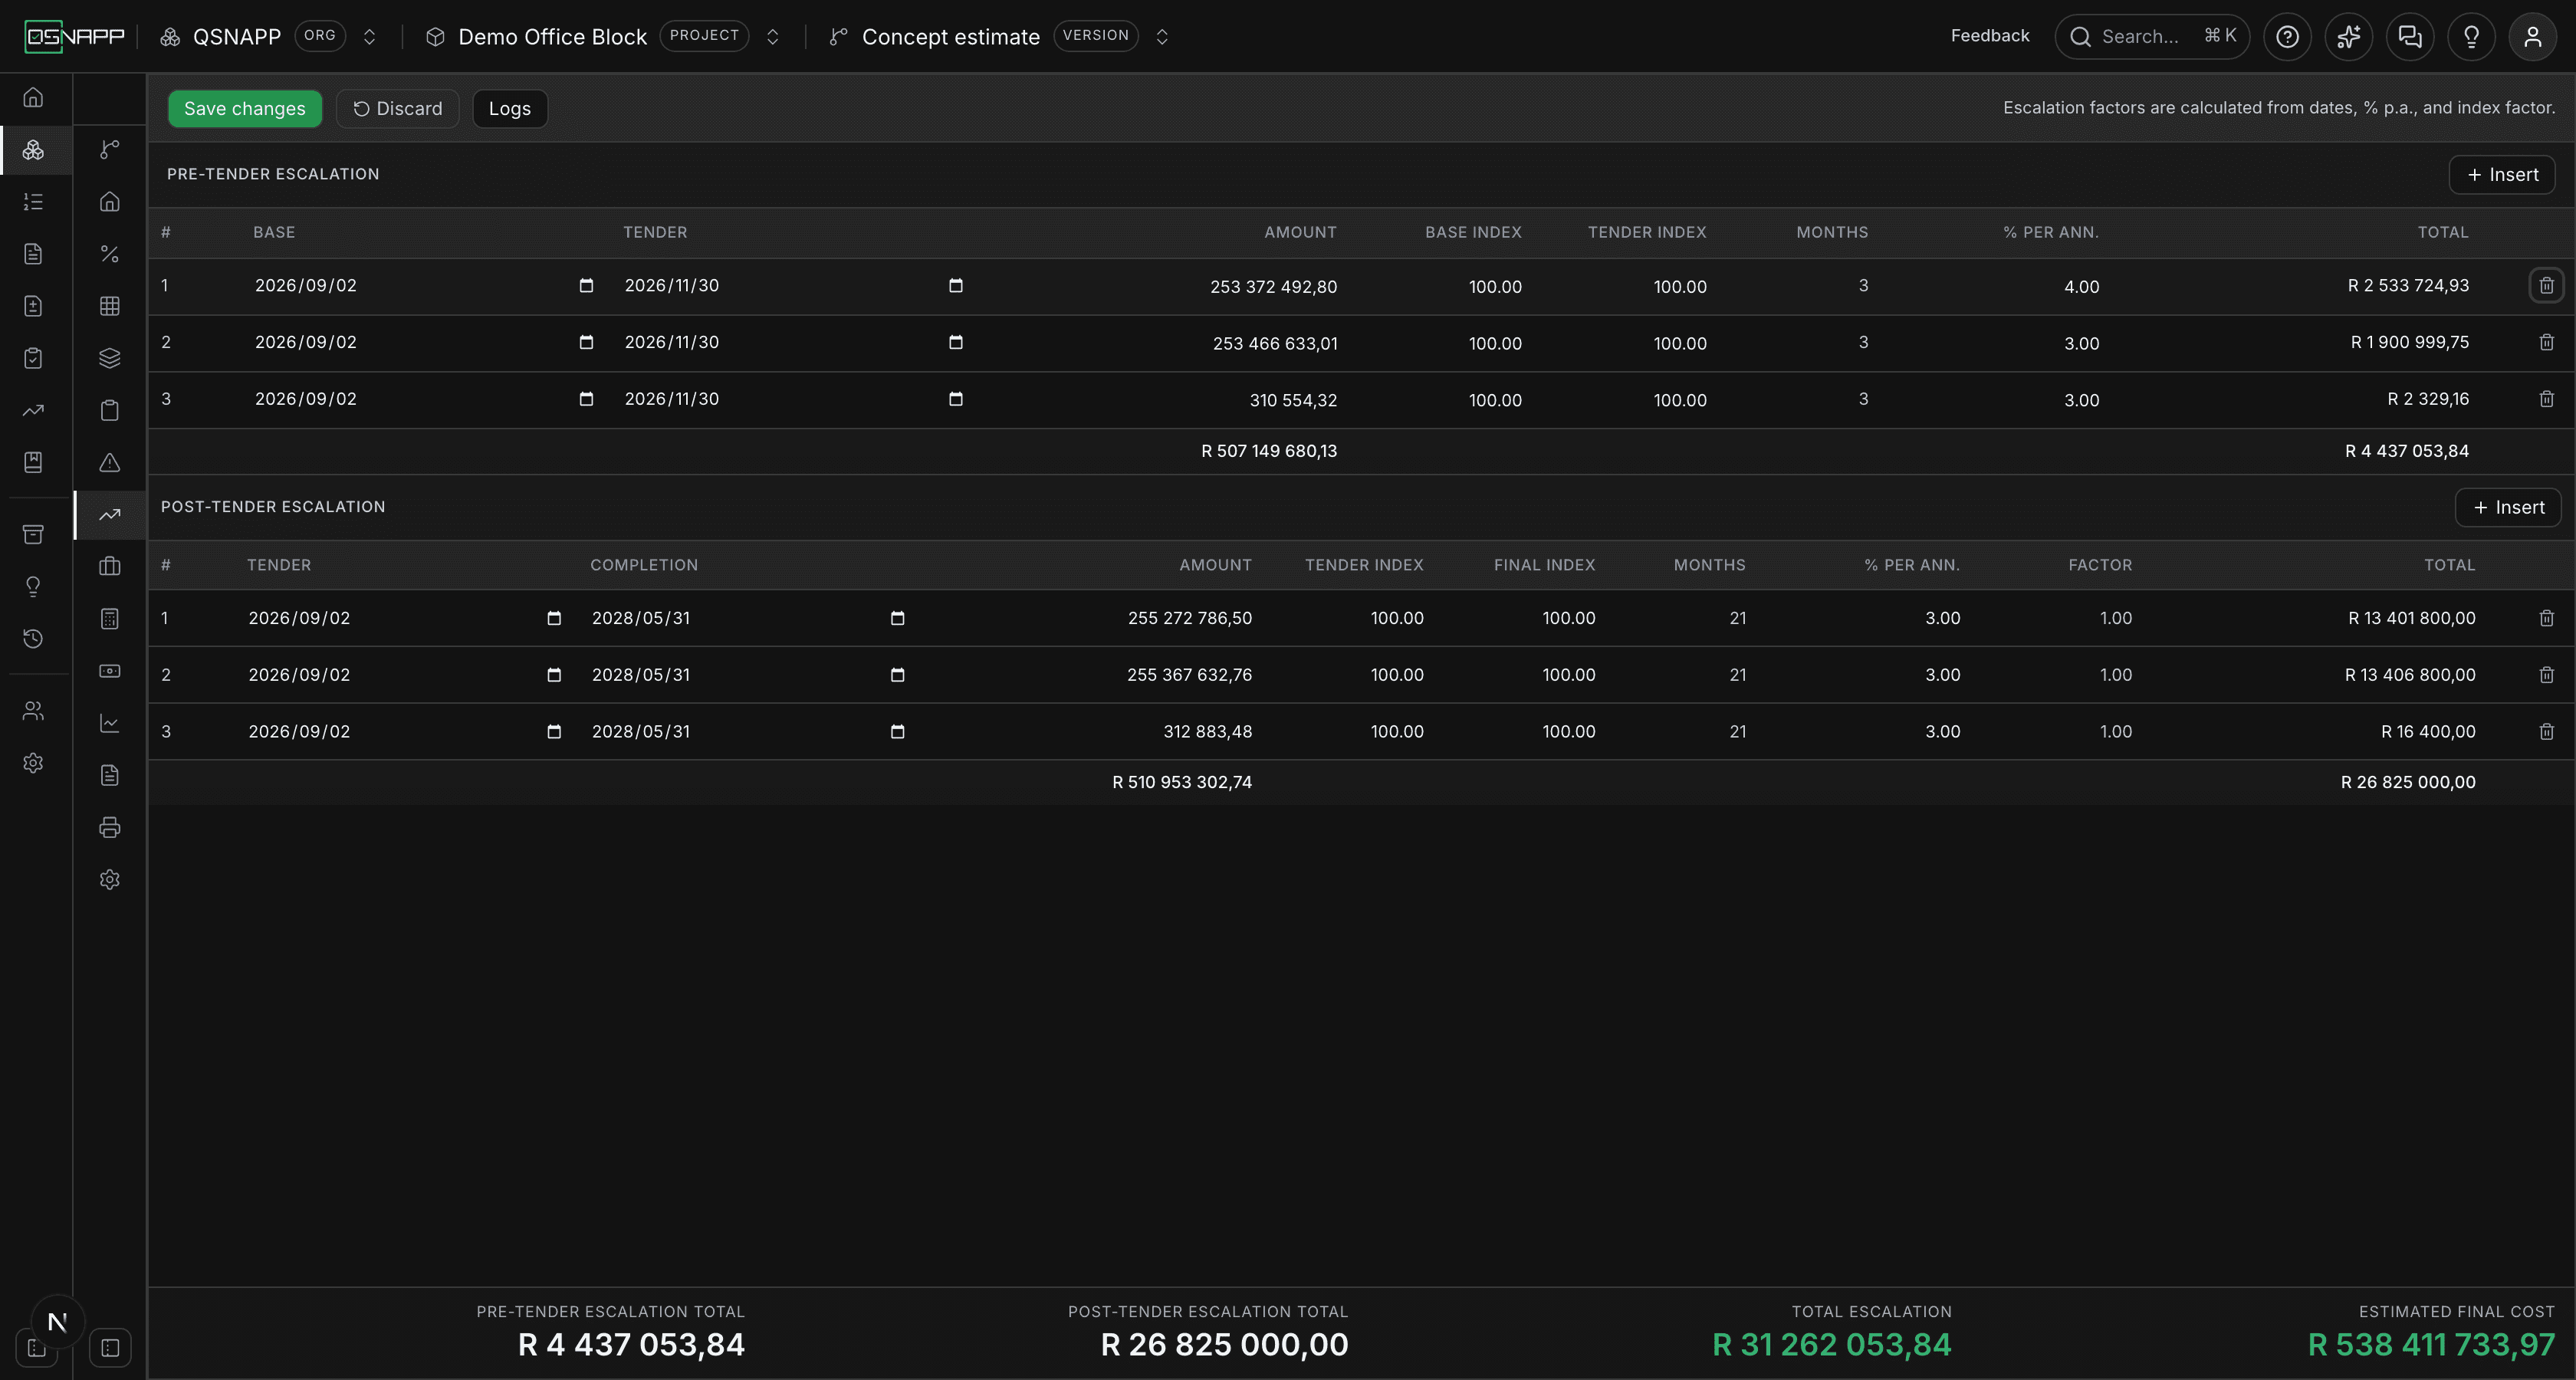The image size is (2576, 1380).
Task: Insert a new post-tender escalation row
Action: [2508, 508]
